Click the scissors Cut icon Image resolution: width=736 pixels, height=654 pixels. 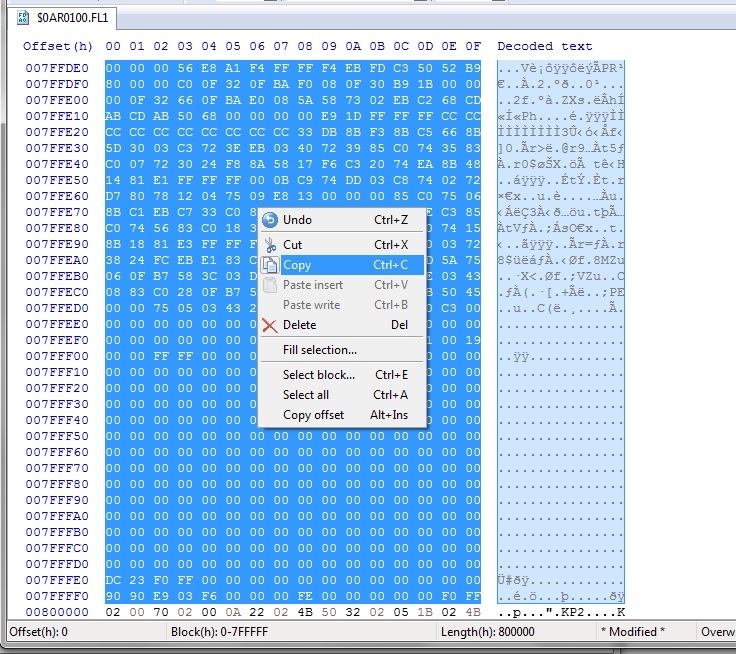(x=270, y=245)
